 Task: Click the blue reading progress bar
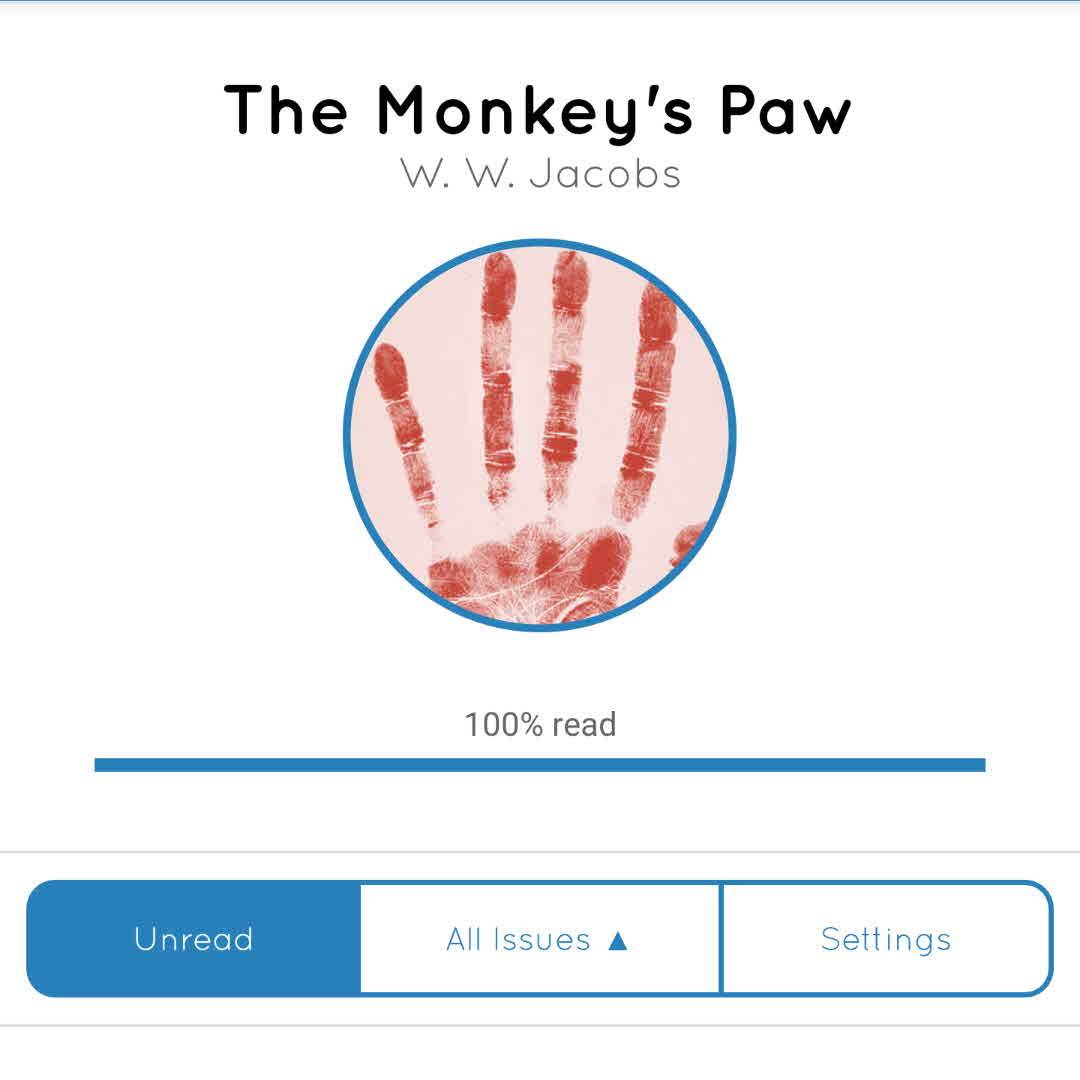coord(540,765)
